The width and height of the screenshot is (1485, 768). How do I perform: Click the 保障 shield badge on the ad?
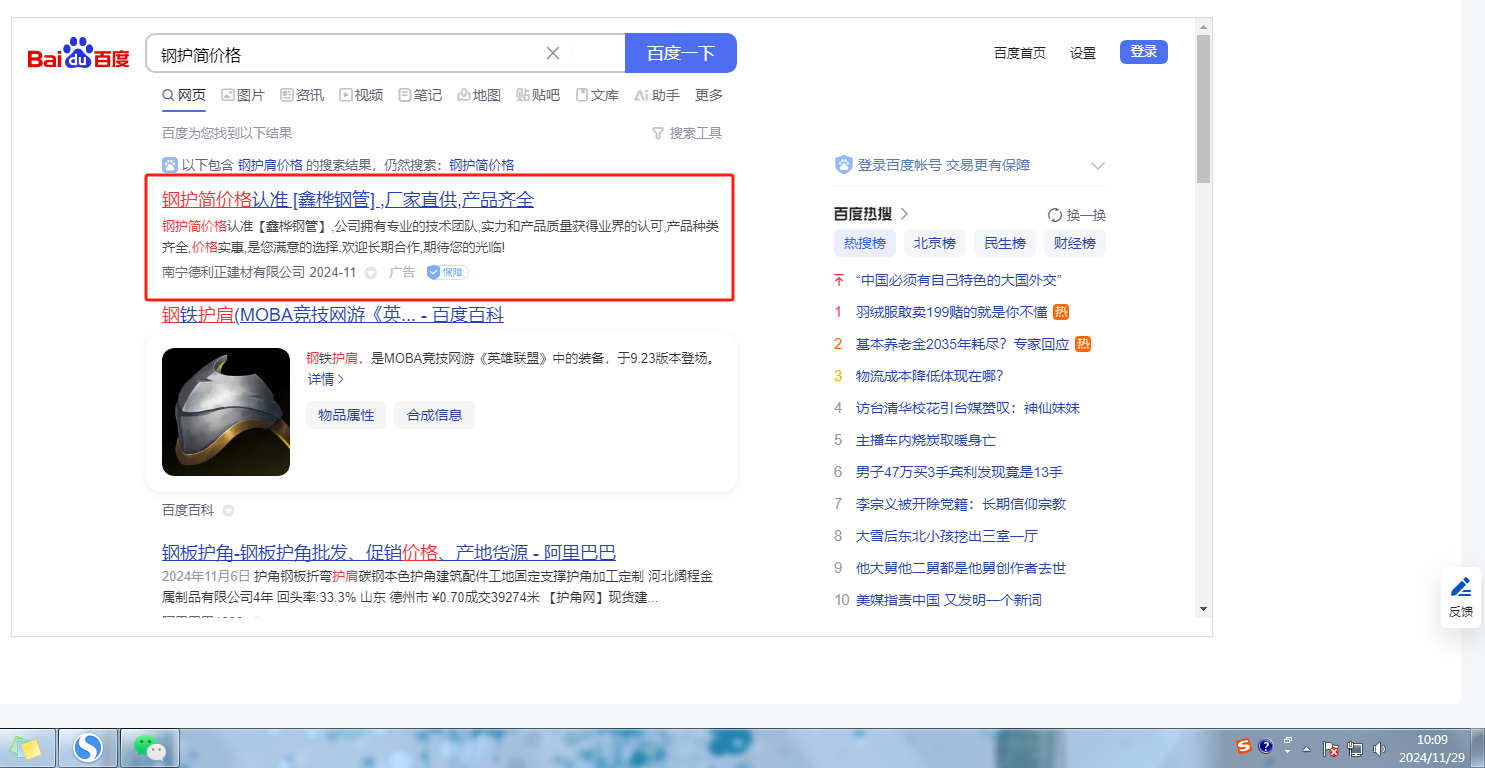tap(447, 272)
